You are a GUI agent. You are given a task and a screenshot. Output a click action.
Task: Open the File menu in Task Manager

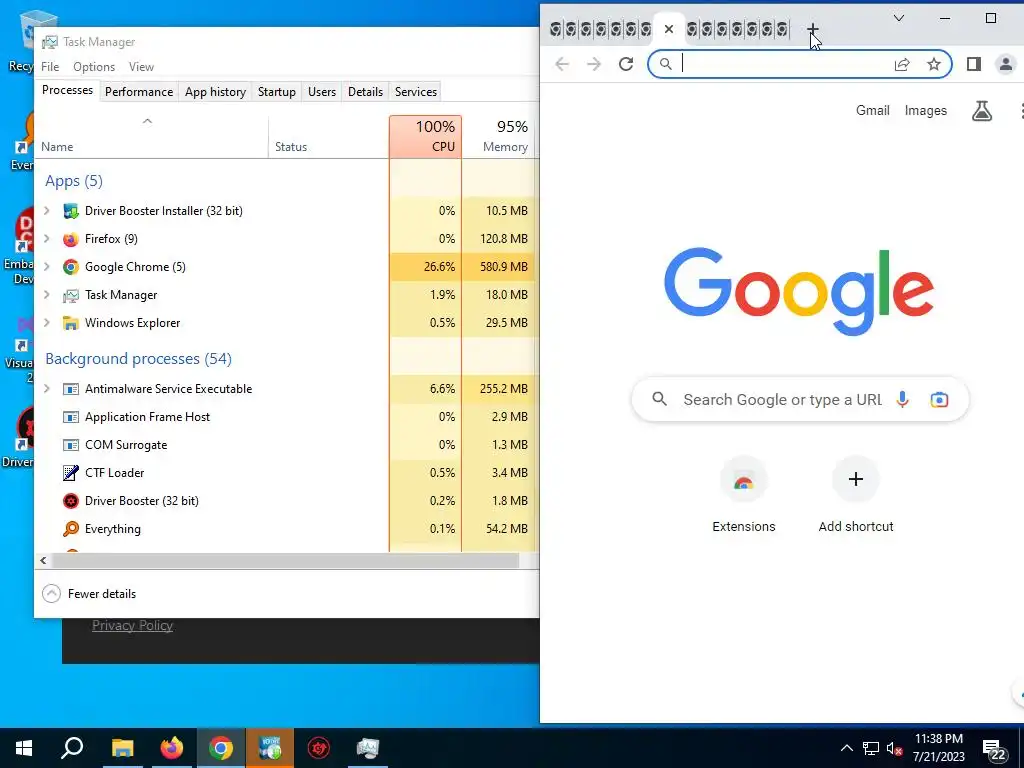click(50, 67)
